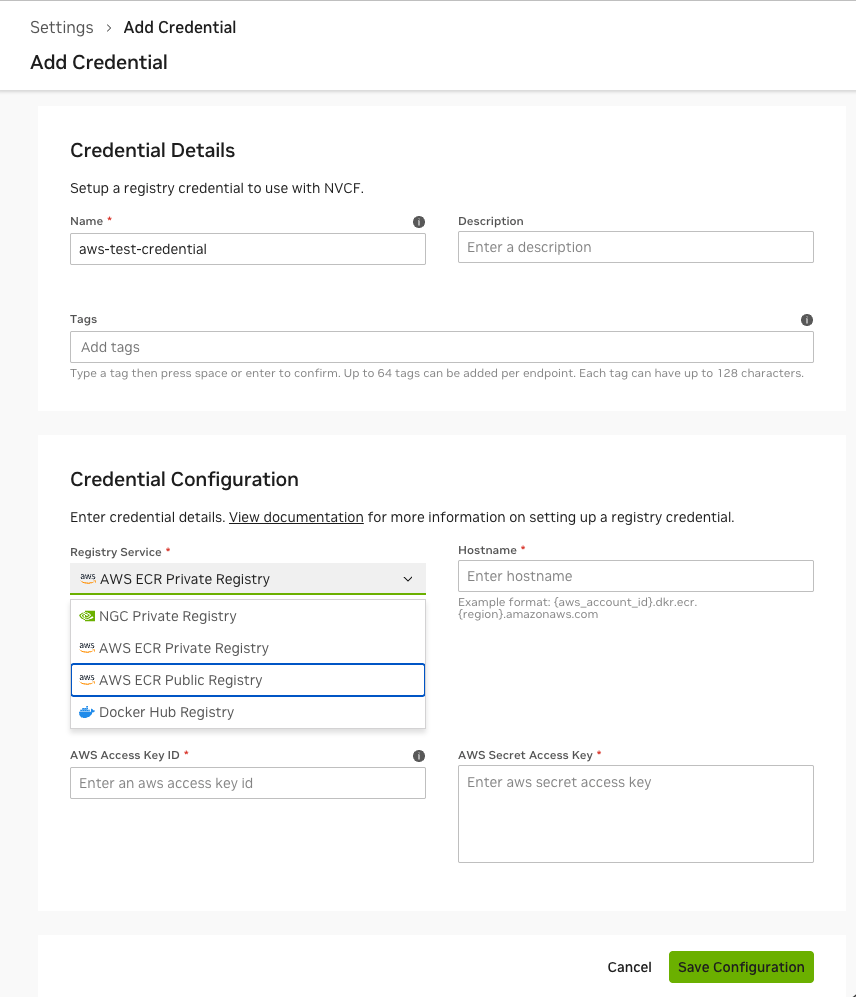This screenshot has height=997, width=856.
Task: Open the Registry Service dropdown chevron
Action: [408, 579]
